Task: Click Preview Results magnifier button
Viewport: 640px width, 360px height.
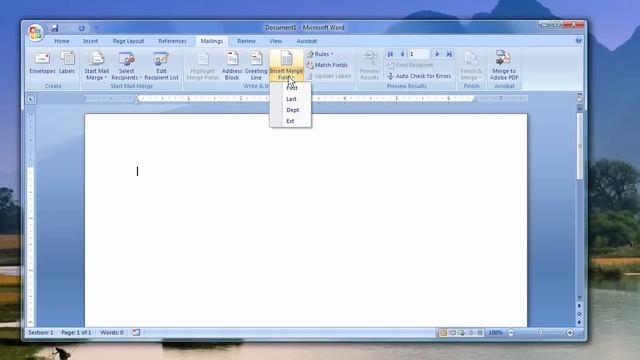Action: pos(370,65)
